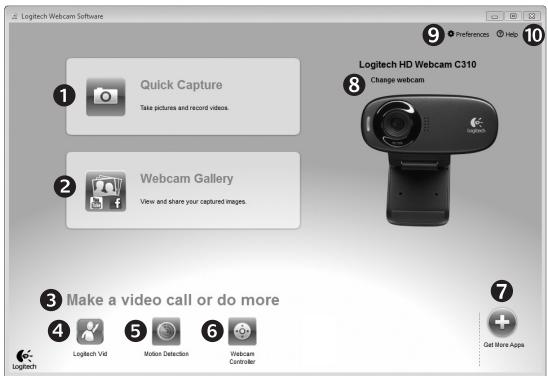Click the Webcam Controller label
The image size is (548, 376).
pyautogui.click(x=242, y=357)
